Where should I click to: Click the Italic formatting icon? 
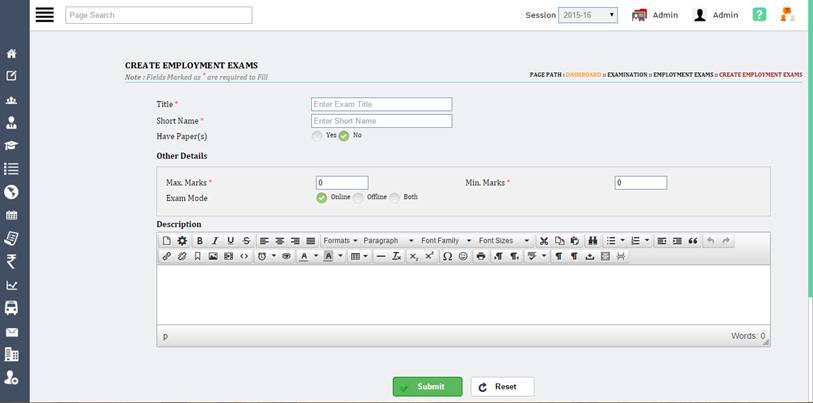(215, 241)
